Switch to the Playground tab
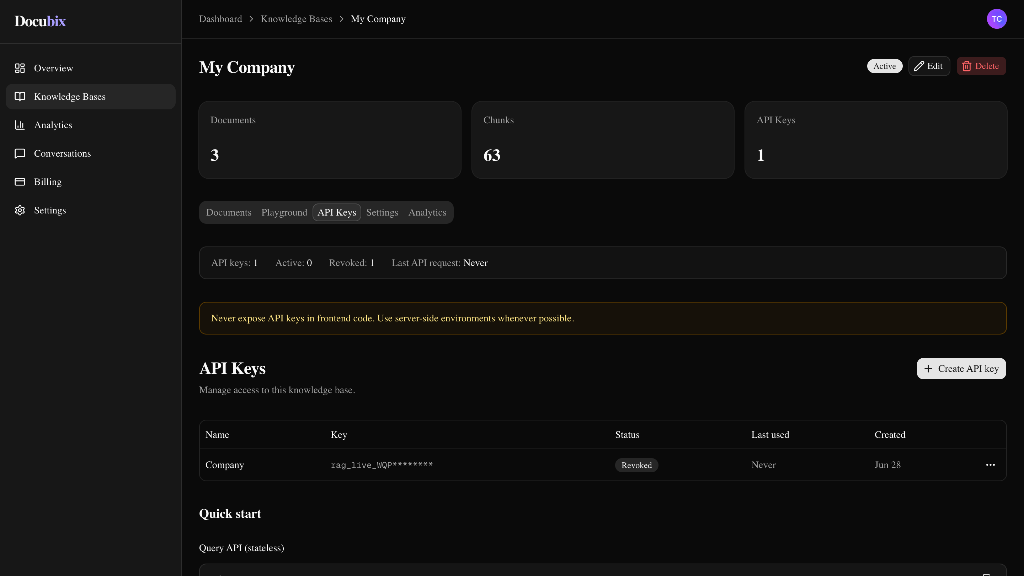Viewport: 1024px width, 576px height. (x=284, y=212)
